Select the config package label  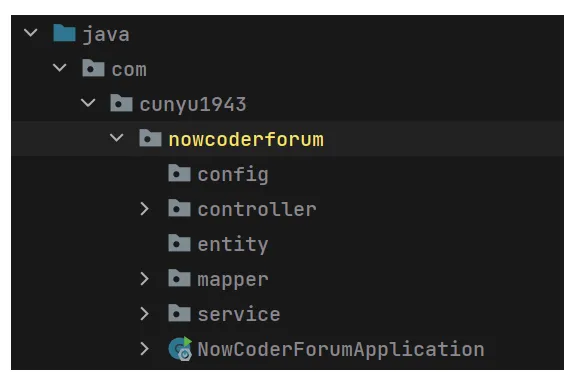pyautogui.click(x=233, y=175)
